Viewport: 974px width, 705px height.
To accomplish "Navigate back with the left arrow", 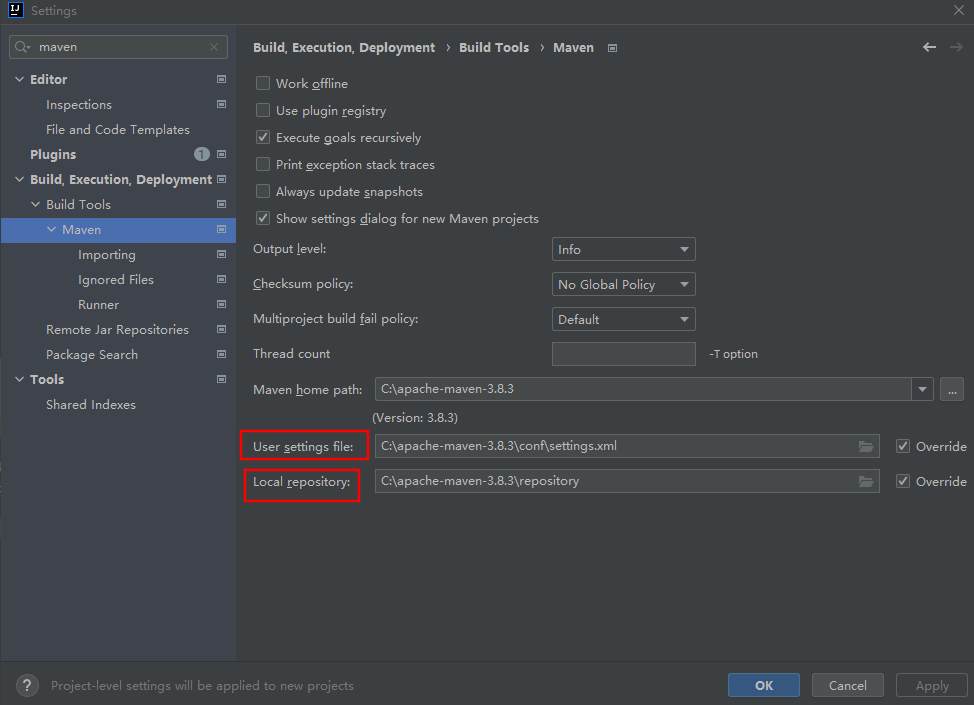I will 929,47.
